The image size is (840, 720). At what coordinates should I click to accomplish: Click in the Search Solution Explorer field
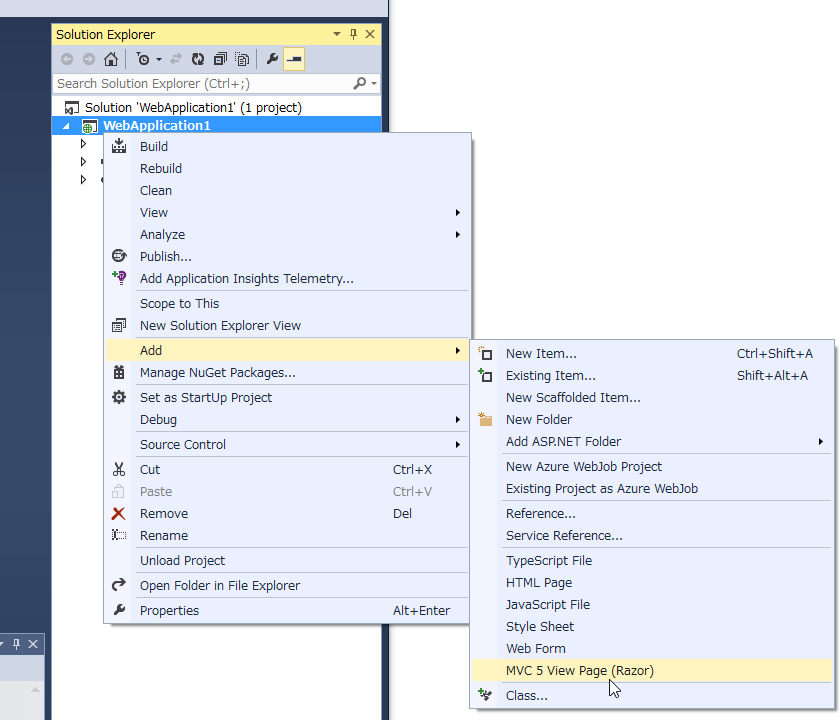click(x=204, y=84)
